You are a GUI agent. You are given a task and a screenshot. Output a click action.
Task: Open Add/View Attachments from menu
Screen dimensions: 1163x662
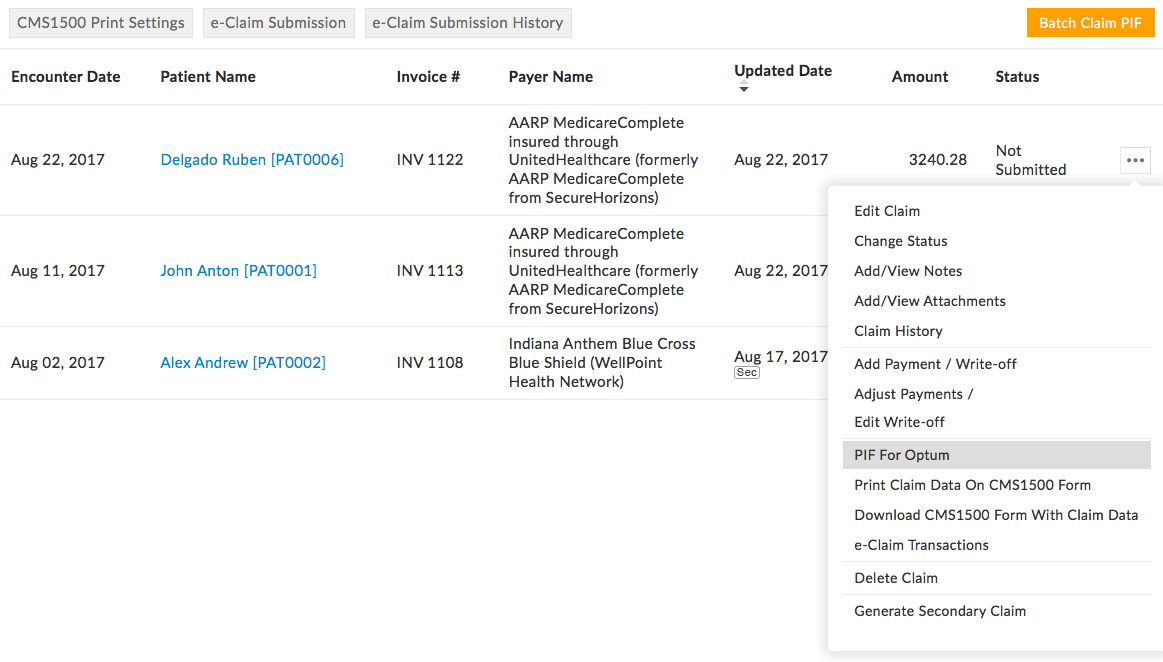[930, 301]
